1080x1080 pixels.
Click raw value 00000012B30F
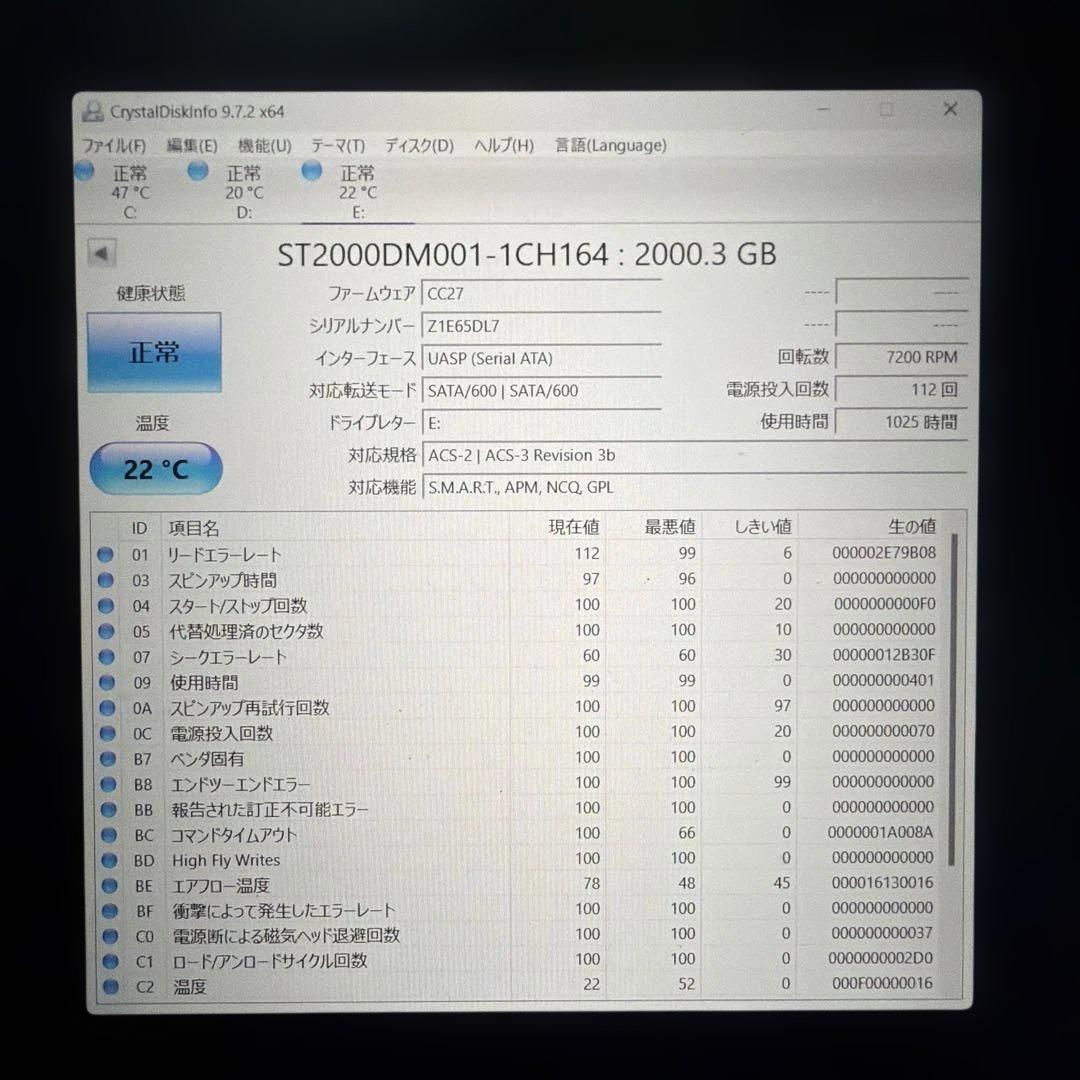(884, 655)
